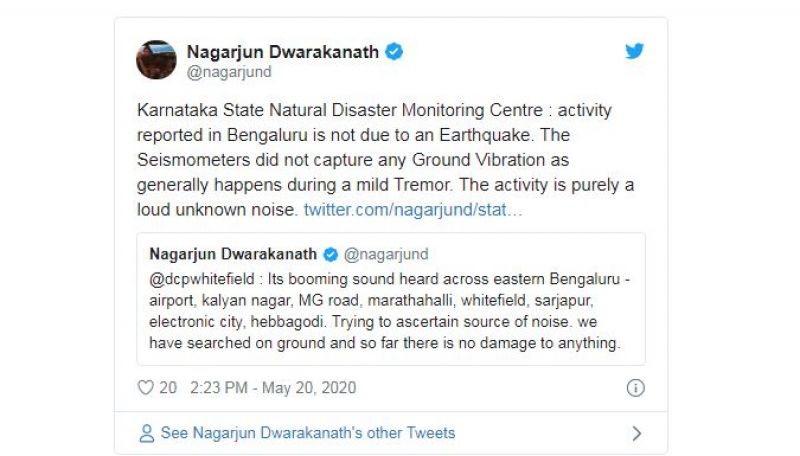This screenshot has height=456, width=800.
Task: Like the tweet with the heart icon
Action: tap(146, 388)
